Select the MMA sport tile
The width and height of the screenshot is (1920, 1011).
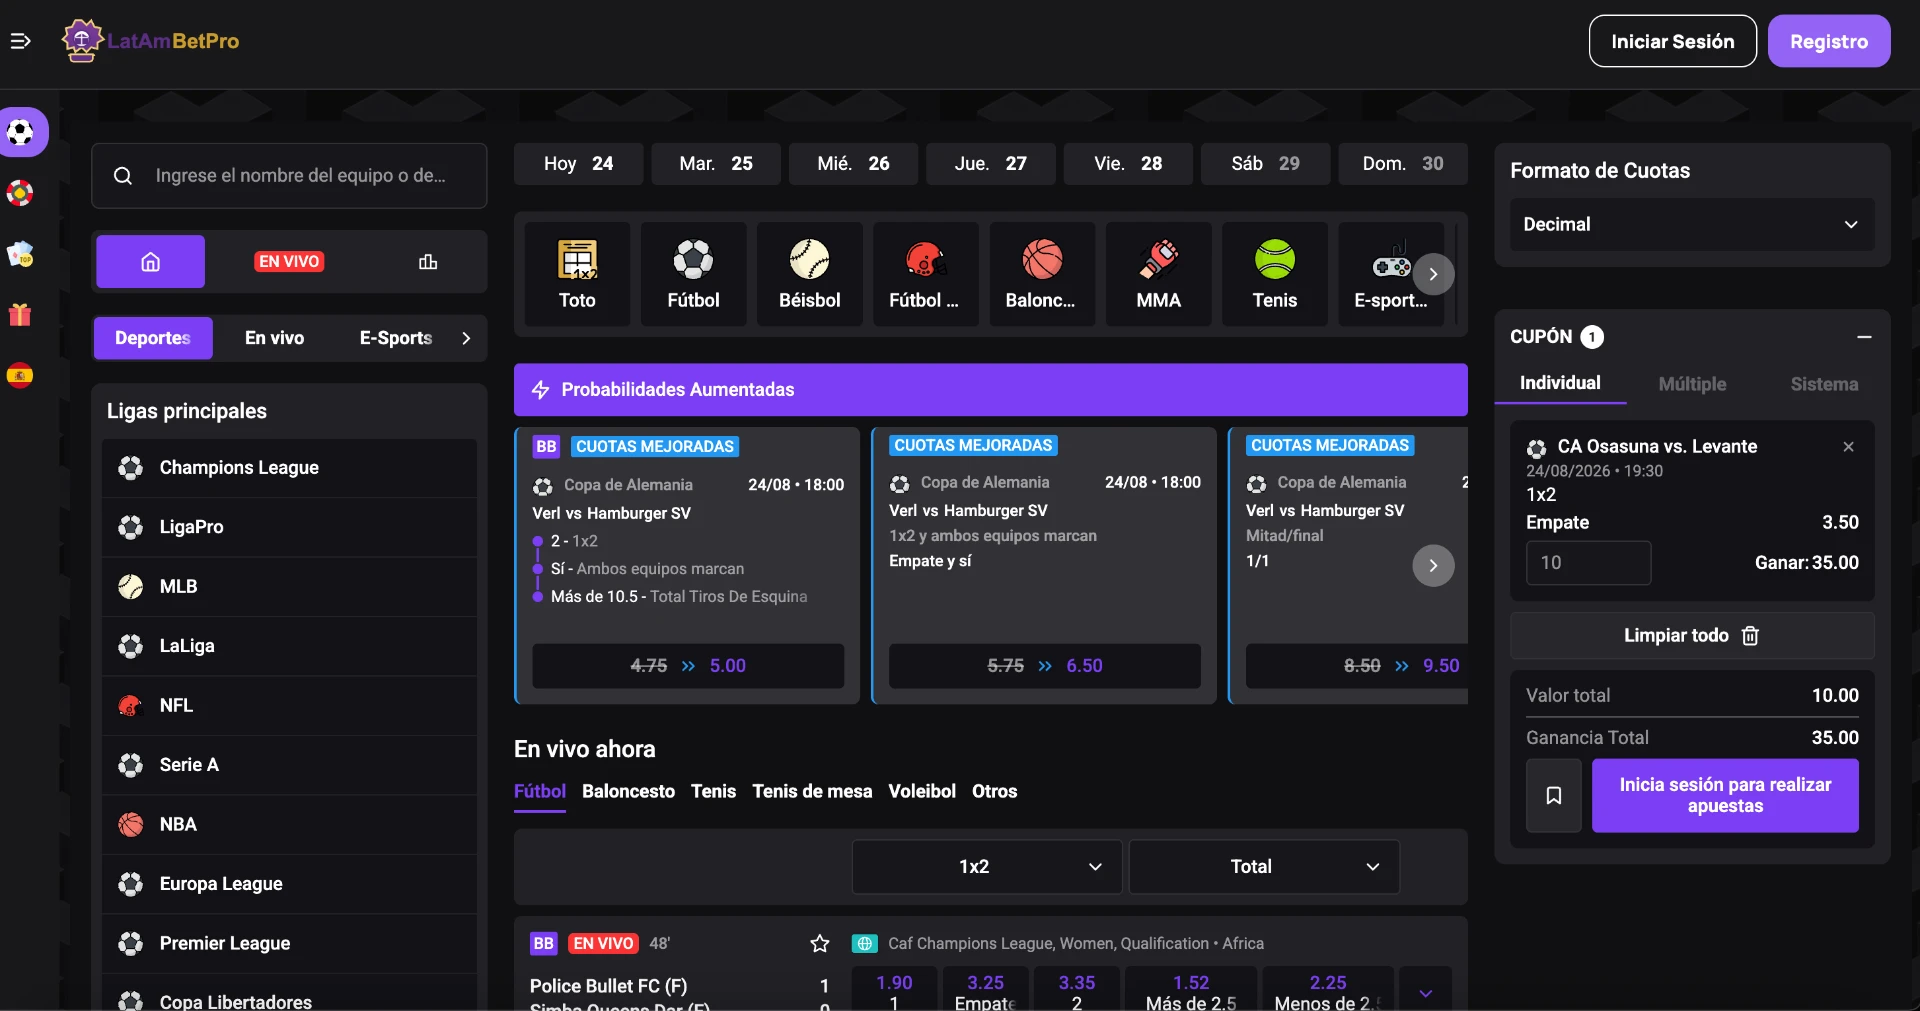(1158, 274)
